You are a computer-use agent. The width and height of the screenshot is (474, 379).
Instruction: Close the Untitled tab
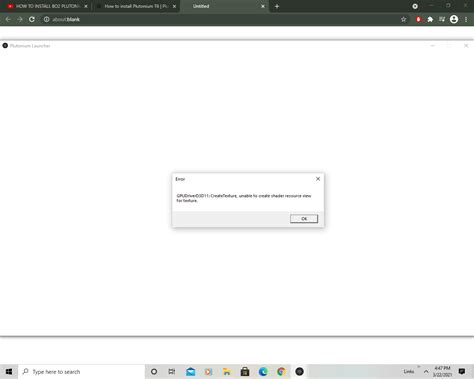263,6
